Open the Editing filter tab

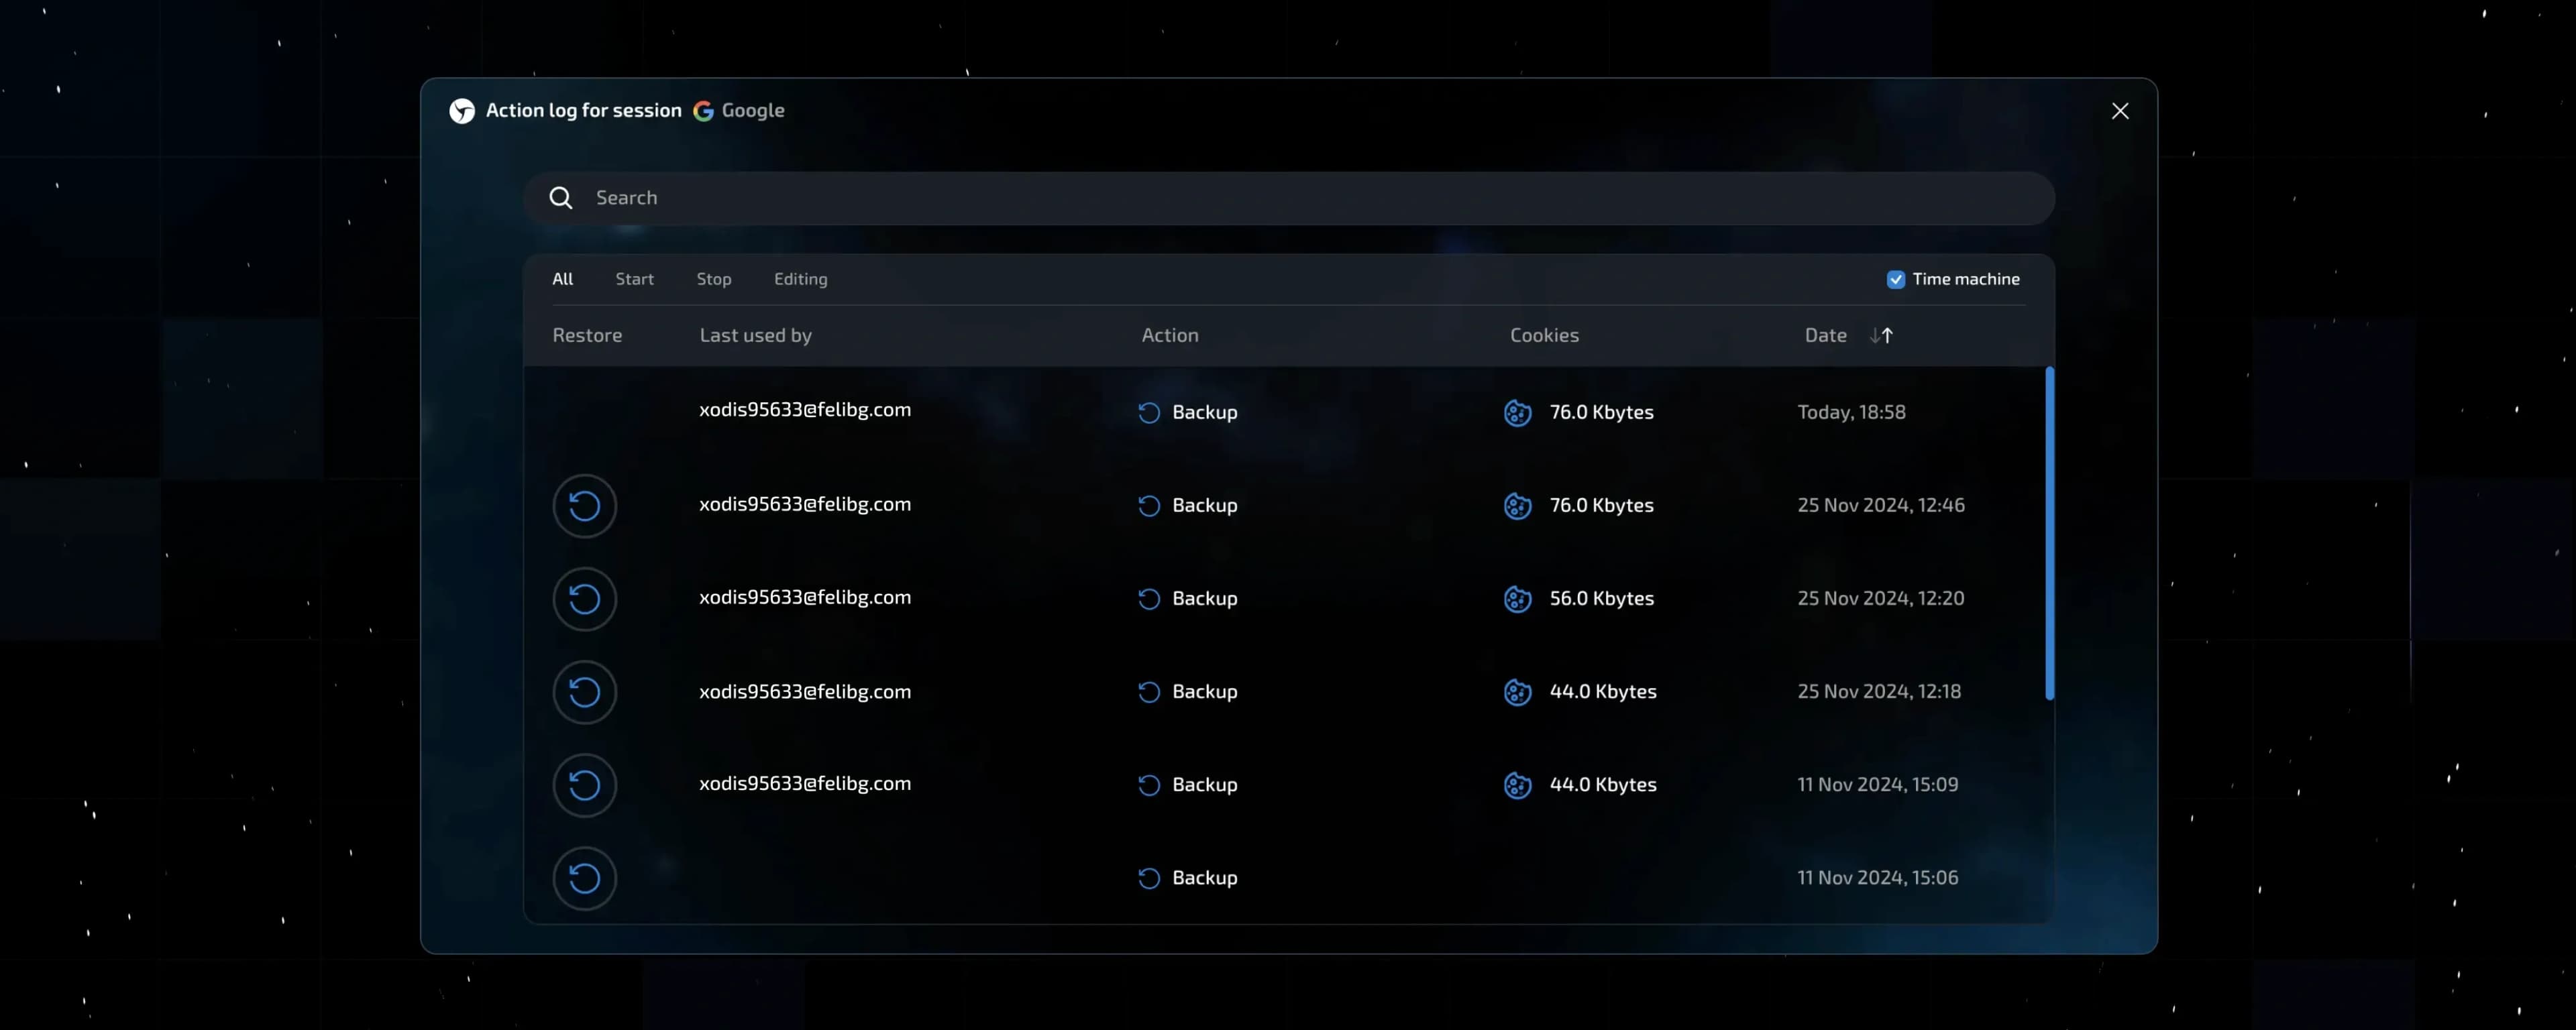coord(800,279)
